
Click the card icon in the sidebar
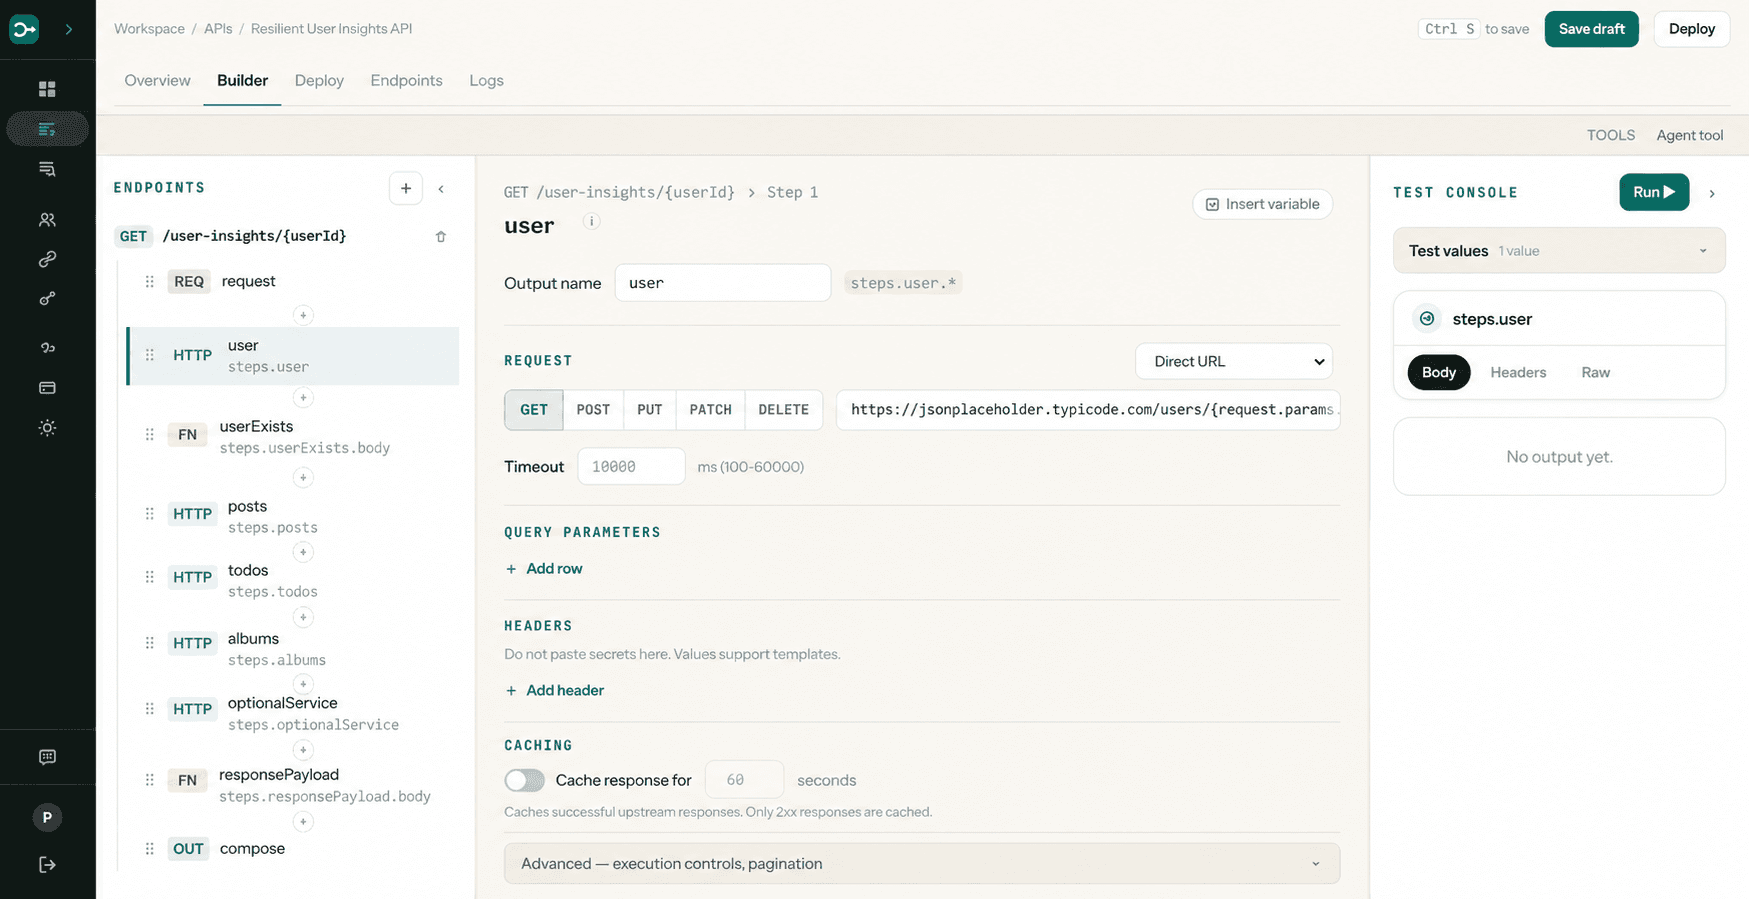[x=47, y=388]
